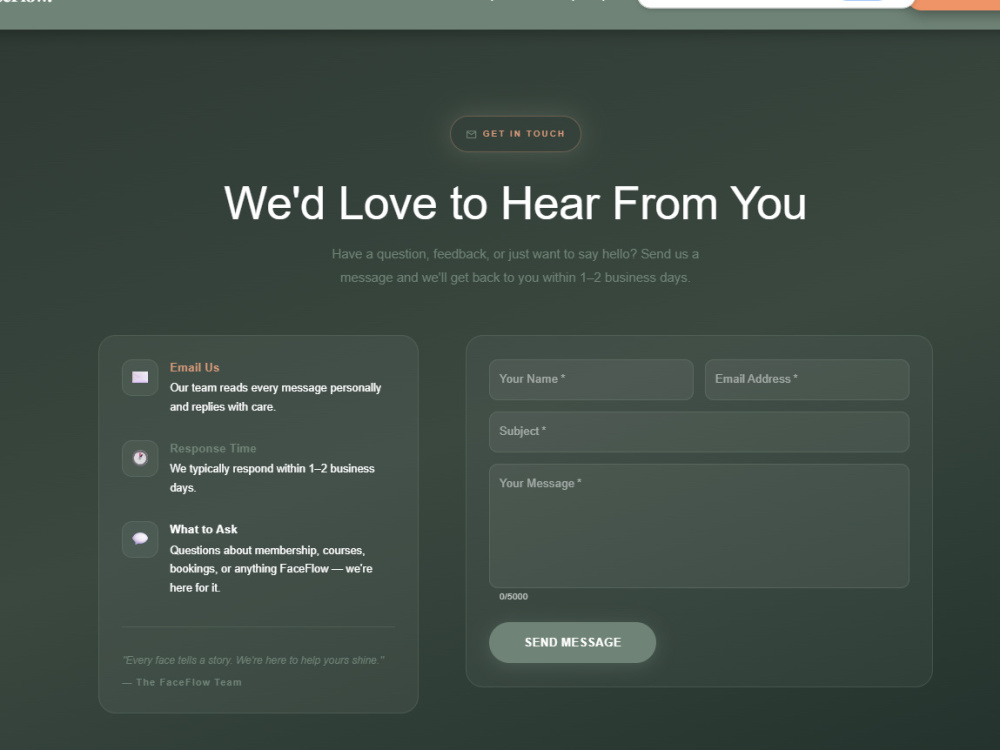Click the 0/5000 character counter

513,596
